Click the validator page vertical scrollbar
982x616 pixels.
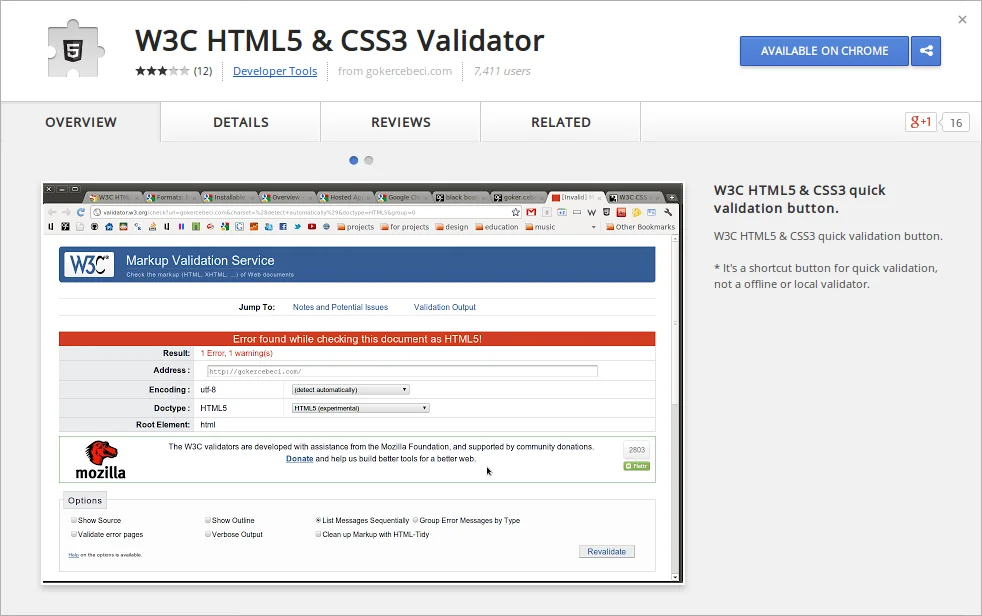tap(674, 407)
